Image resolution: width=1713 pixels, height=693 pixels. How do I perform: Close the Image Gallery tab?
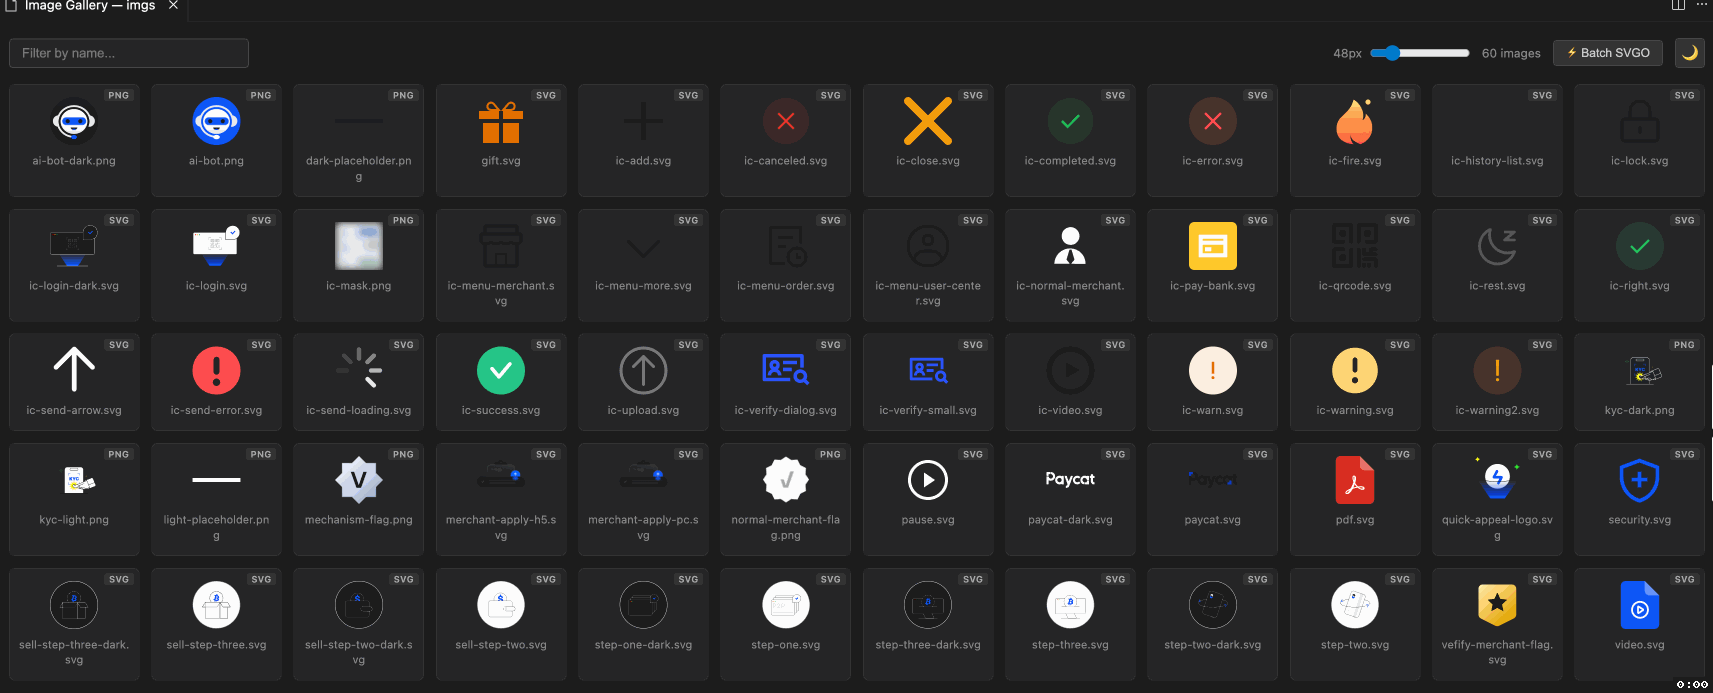(173, 6)
